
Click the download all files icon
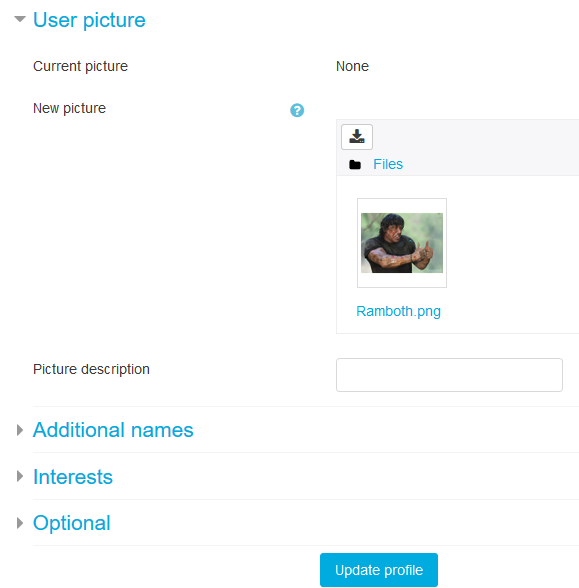[357, 137]
